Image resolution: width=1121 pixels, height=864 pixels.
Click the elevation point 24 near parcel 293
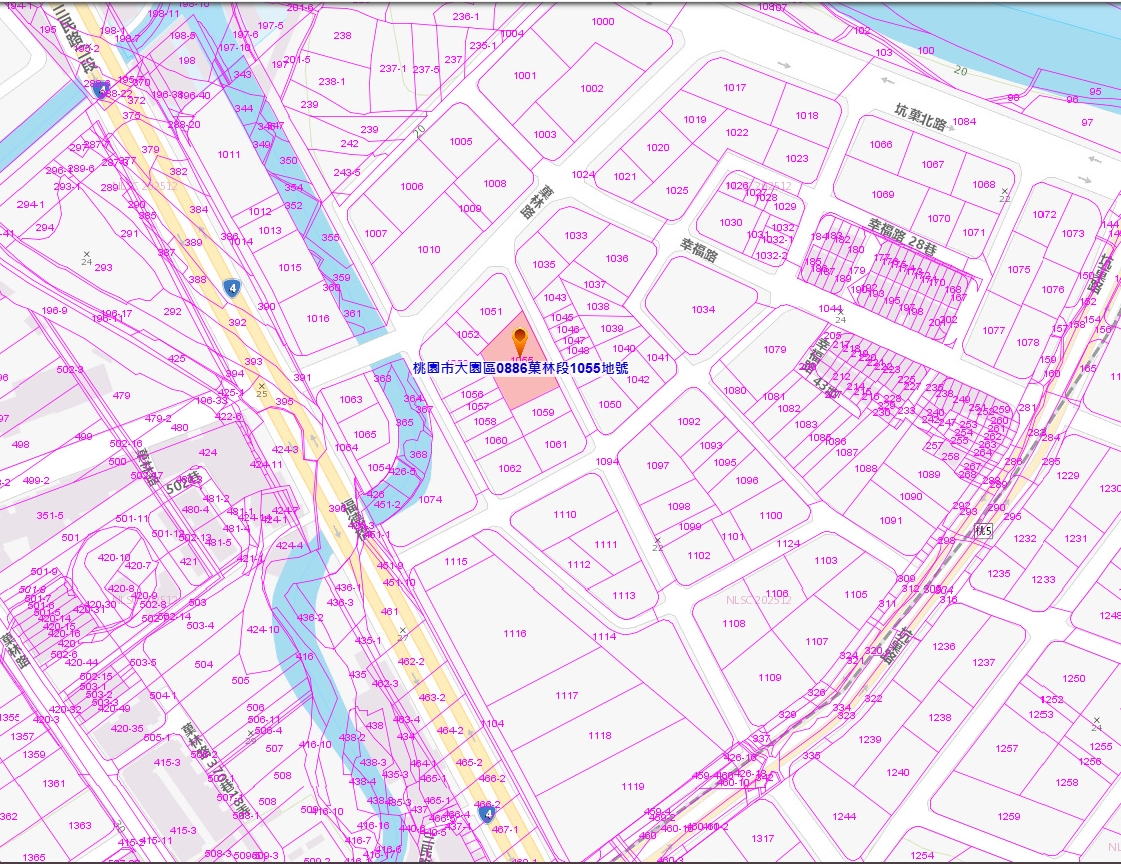(x=87, y=257)
